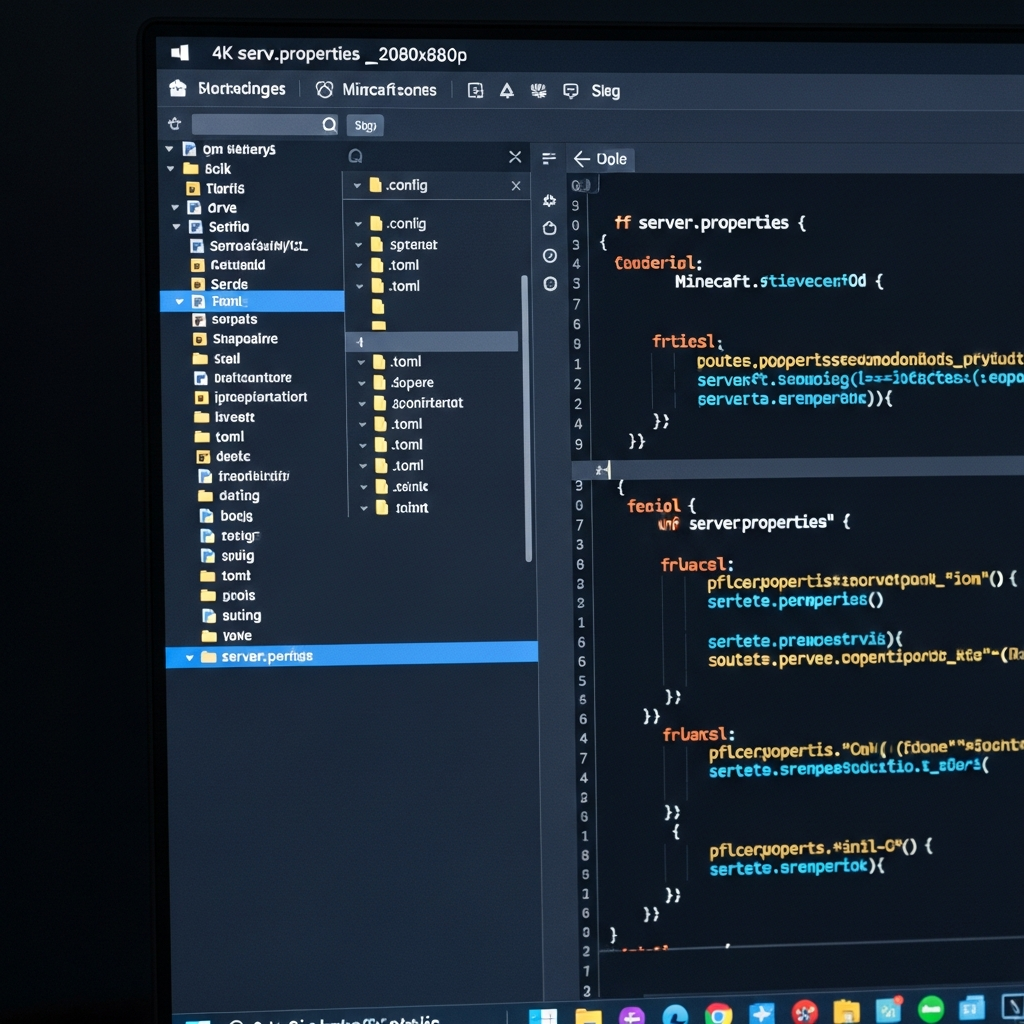Collapse the sptenet folder arrow
Viewport: 1024px width, 1024px height.
[x=359, y=245]
